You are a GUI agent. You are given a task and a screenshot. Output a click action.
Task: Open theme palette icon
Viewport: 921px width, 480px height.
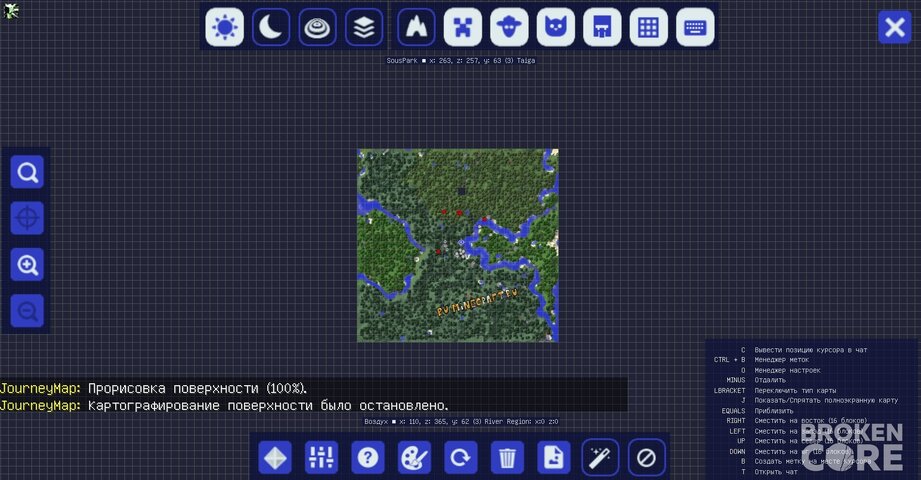pos(414,457)
